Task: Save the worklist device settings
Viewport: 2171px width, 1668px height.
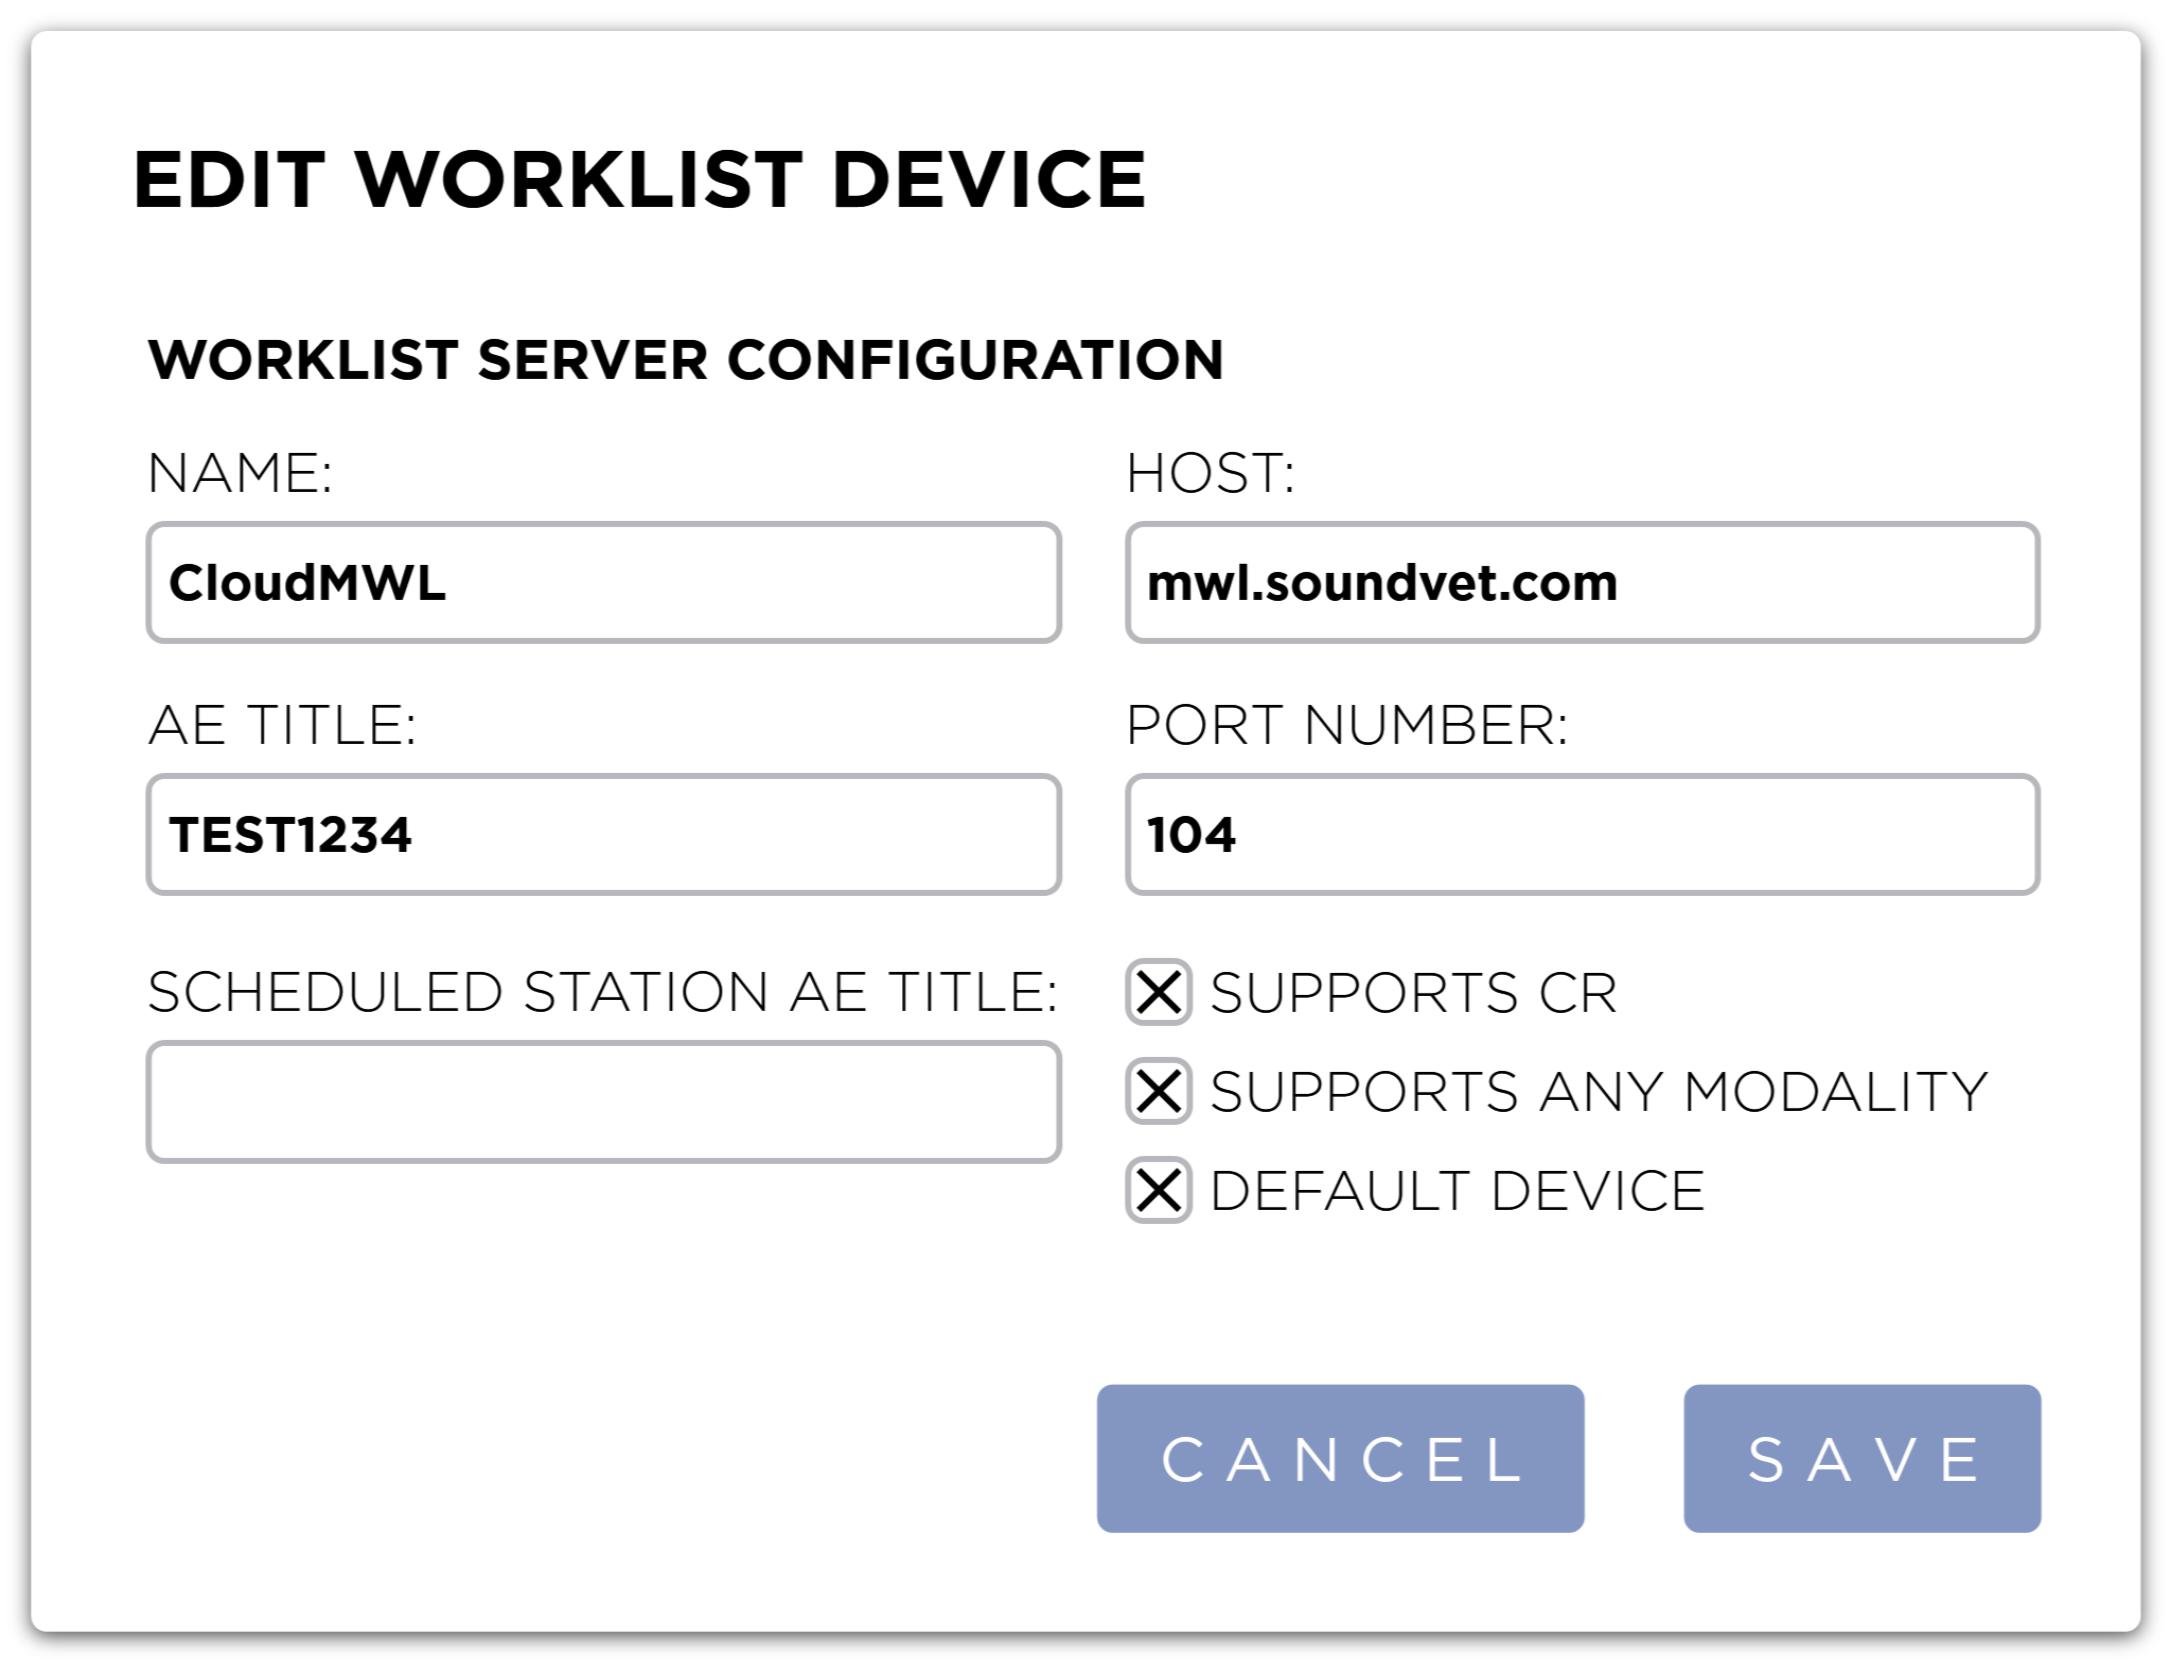Action: pyautogui.click(x=1861, y=1458)
